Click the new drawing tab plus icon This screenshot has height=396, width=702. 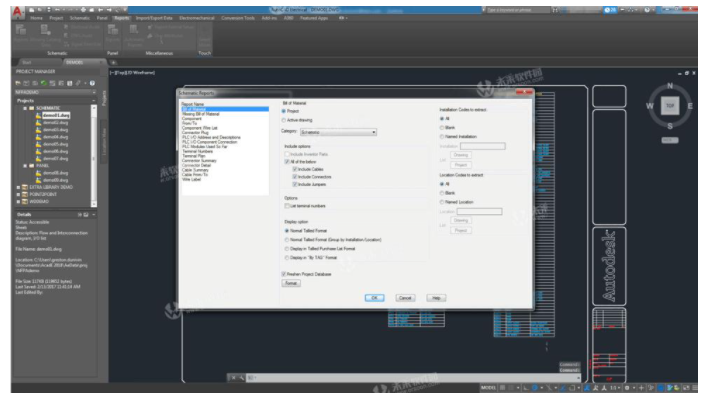[114, 62]
